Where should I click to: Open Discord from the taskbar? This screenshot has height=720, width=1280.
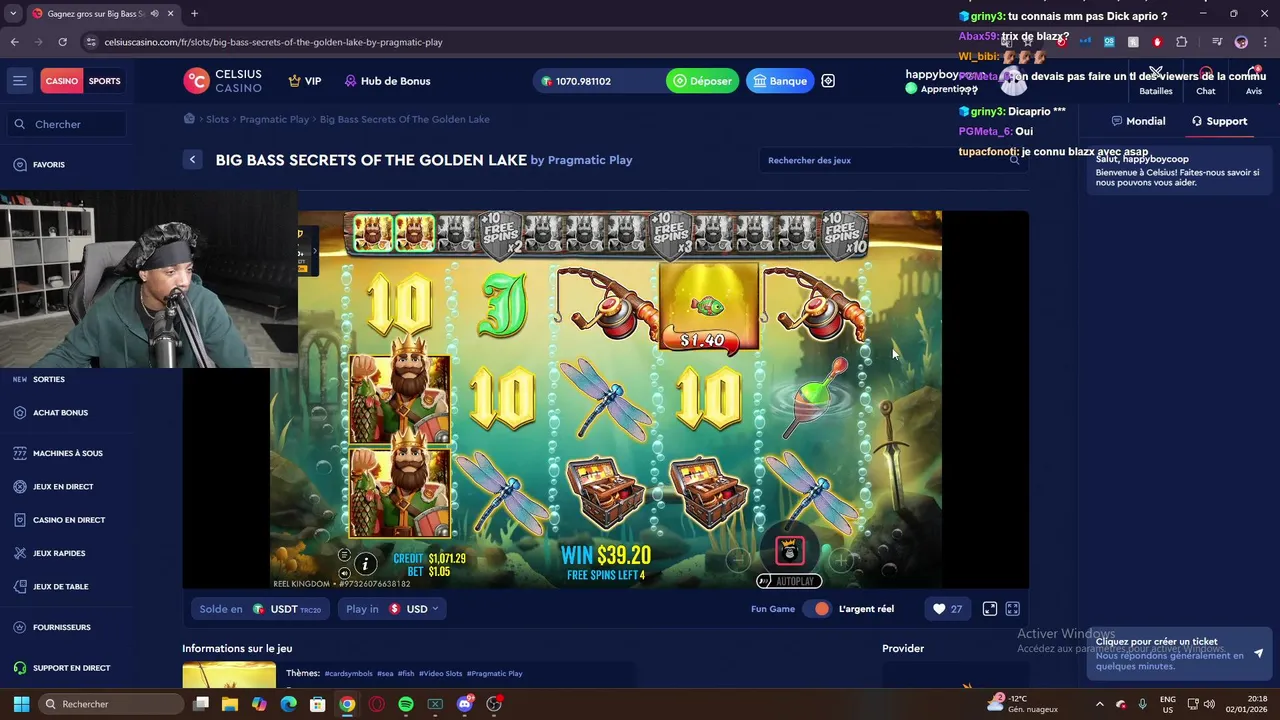click(x=464, y=704)
